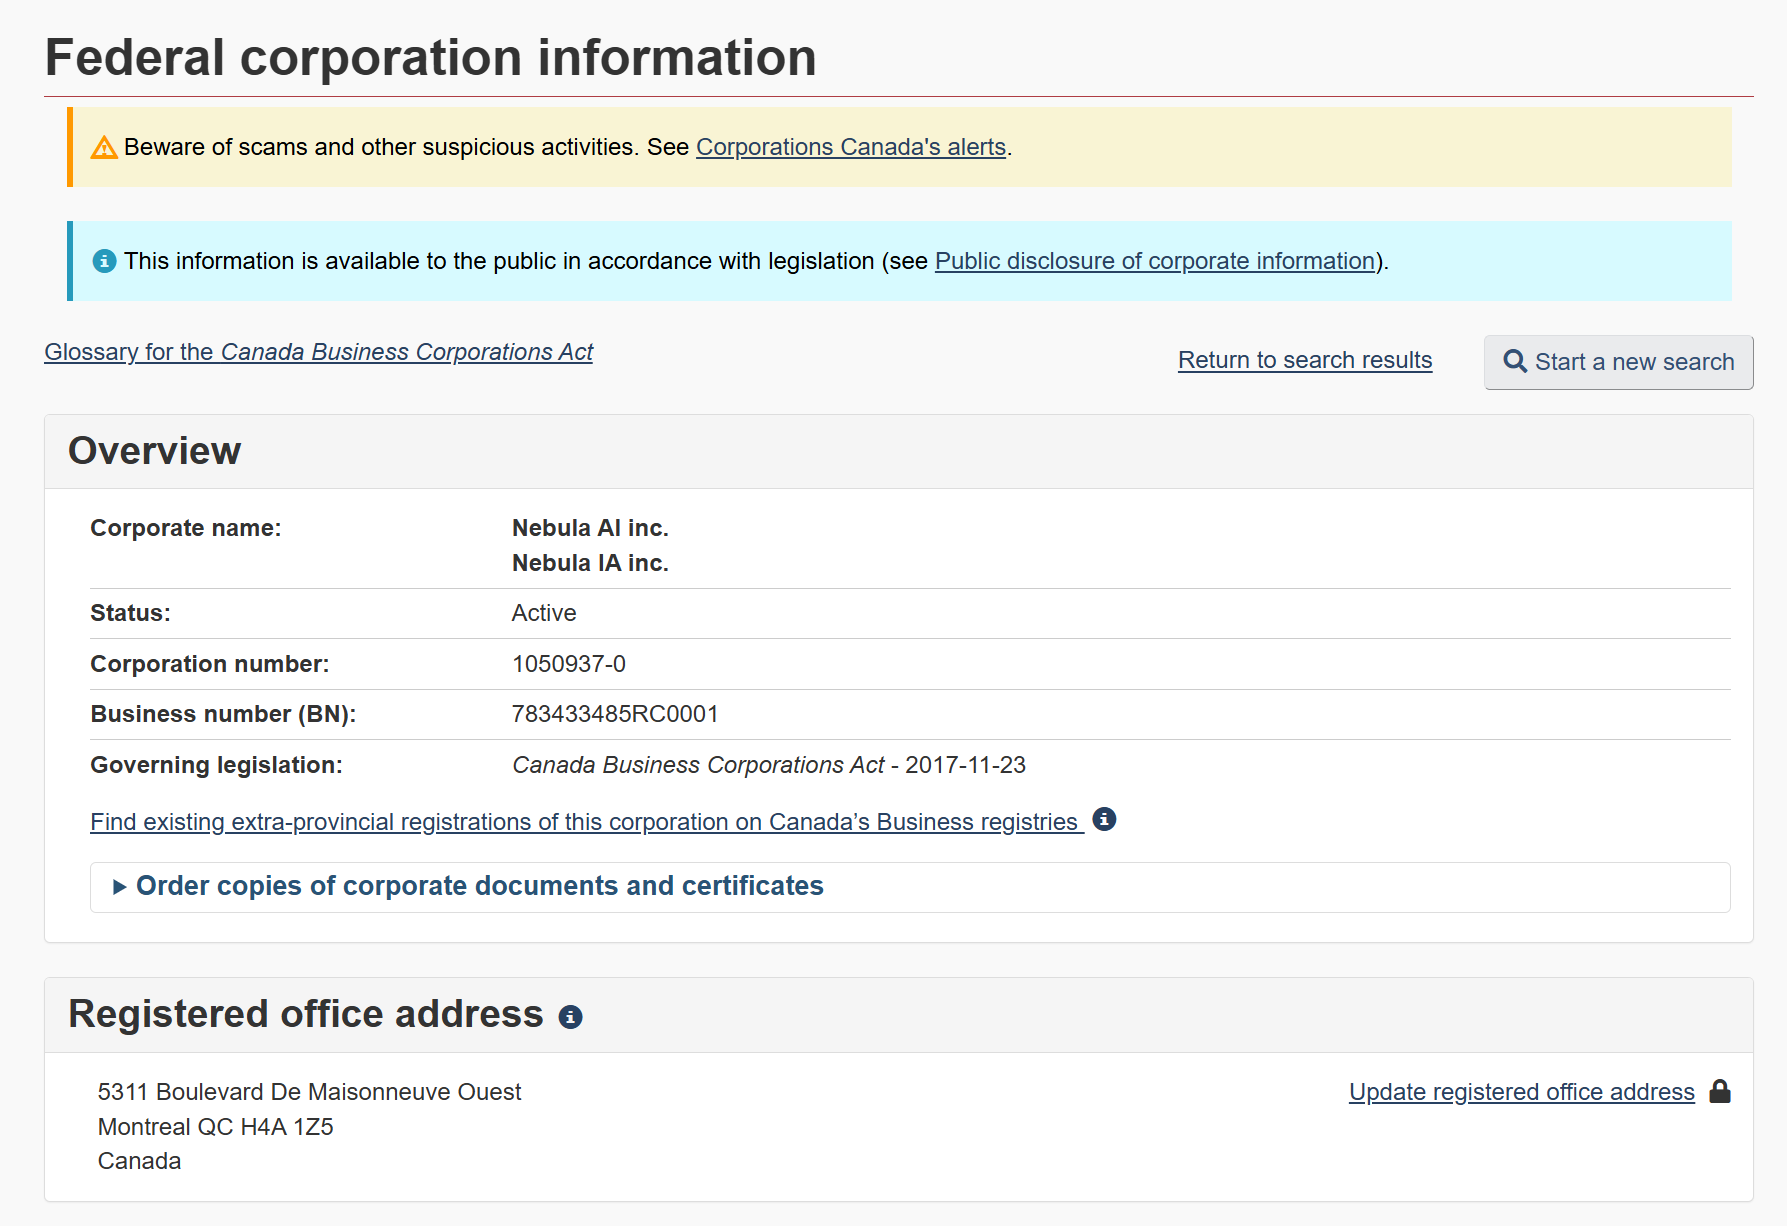The image size is (1787, 1226).
Task: Click the blue info icon in public notice
Action: (104, 261)
